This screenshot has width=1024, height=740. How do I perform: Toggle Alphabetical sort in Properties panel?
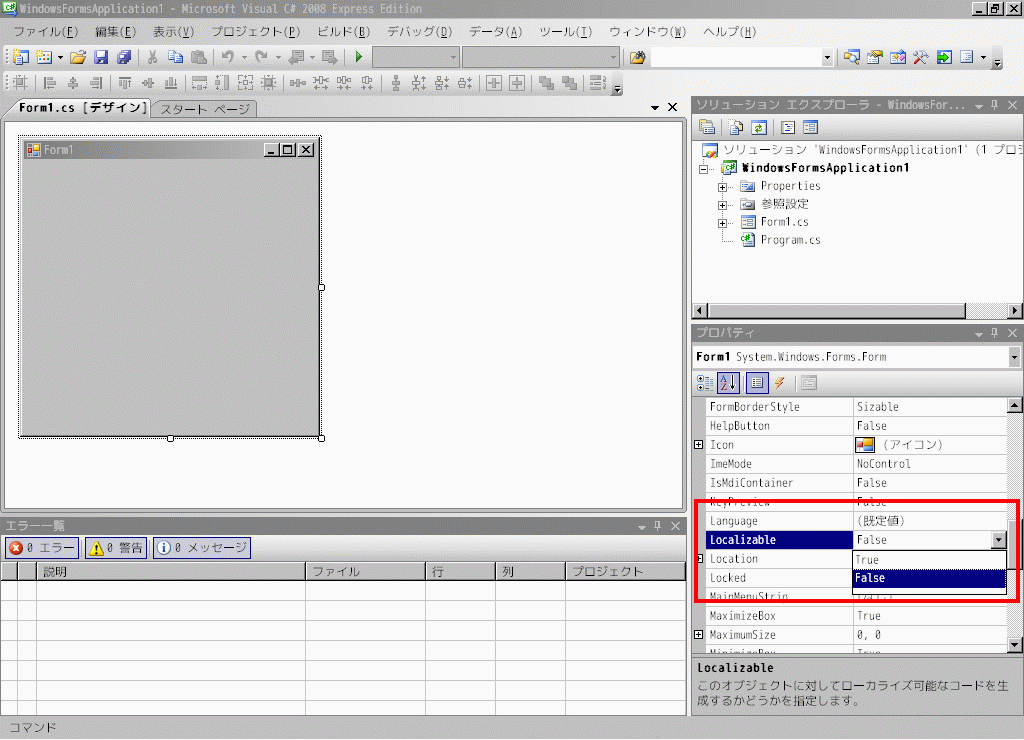coord(728,383)
